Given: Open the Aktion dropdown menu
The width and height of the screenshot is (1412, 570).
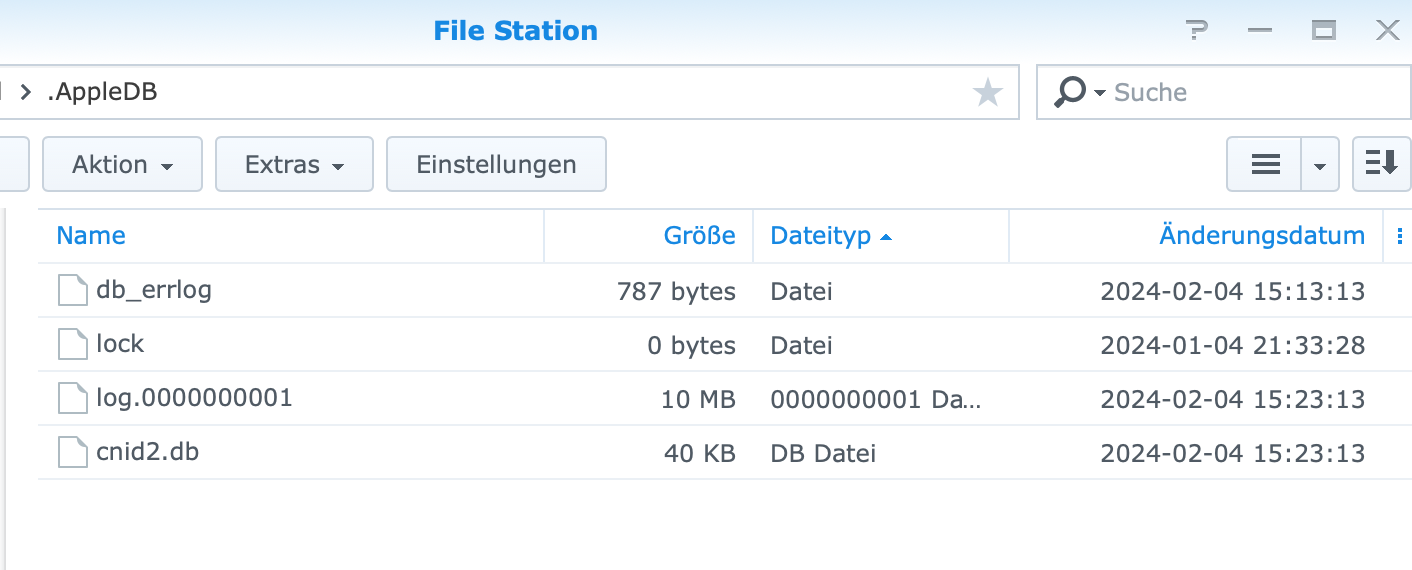Looking at the screenshot, I should tap(122, 165).
